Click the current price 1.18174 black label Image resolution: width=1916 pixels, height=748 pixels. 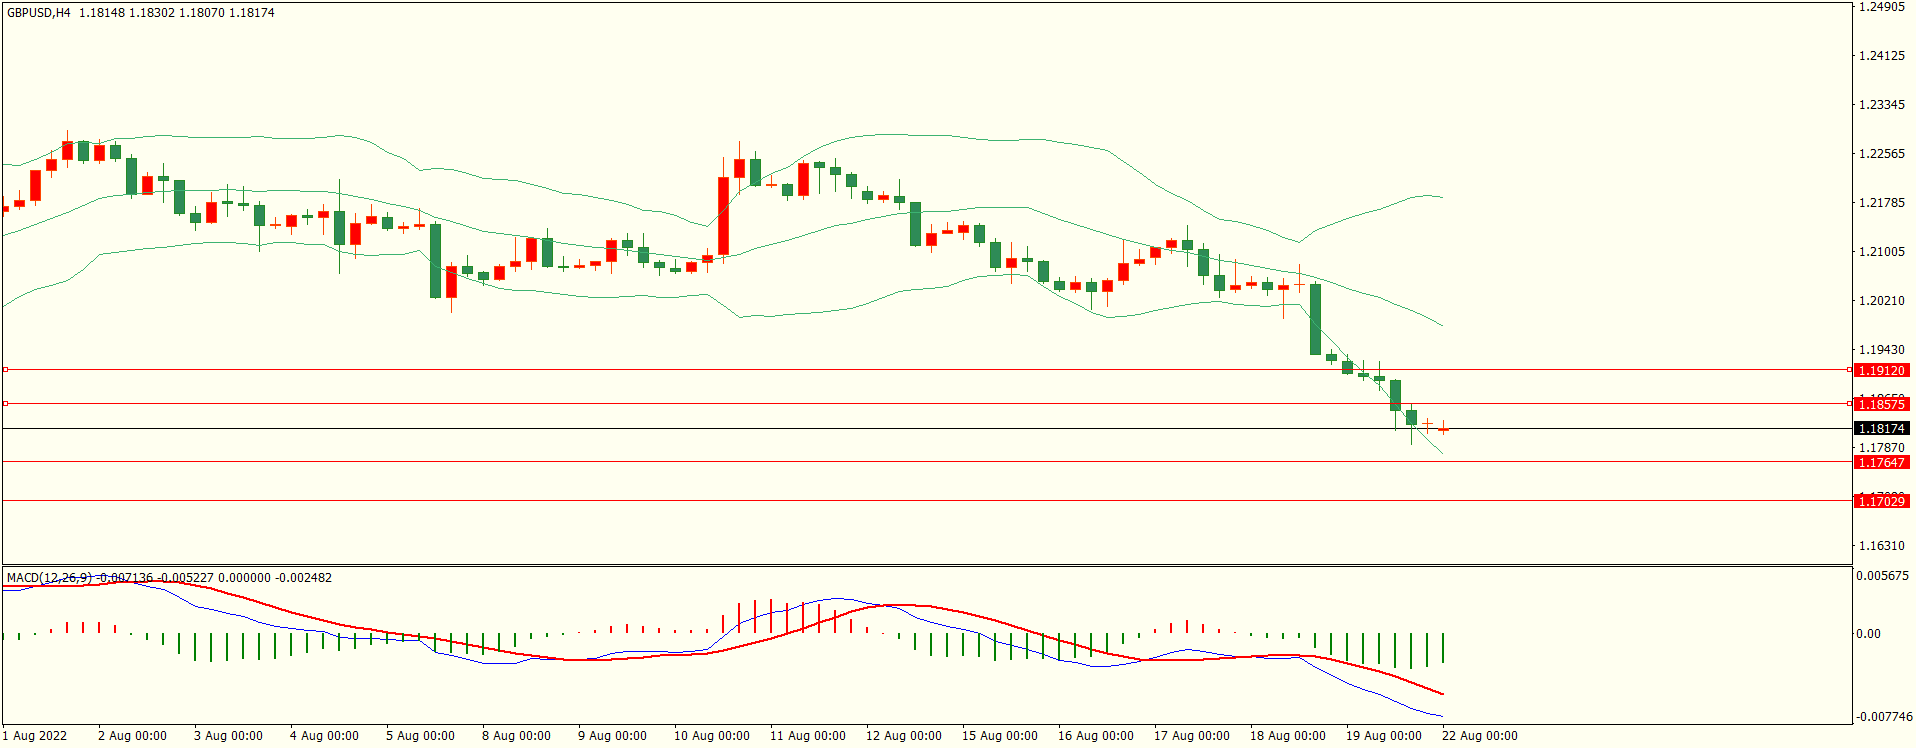1881,429
